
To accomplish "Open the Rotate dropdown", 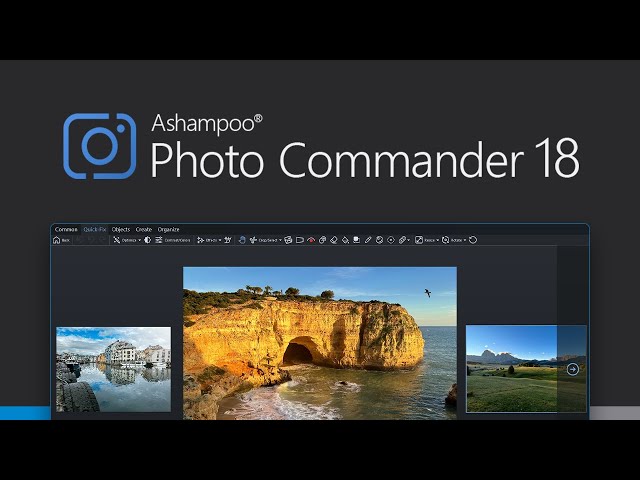I will 455,240.
